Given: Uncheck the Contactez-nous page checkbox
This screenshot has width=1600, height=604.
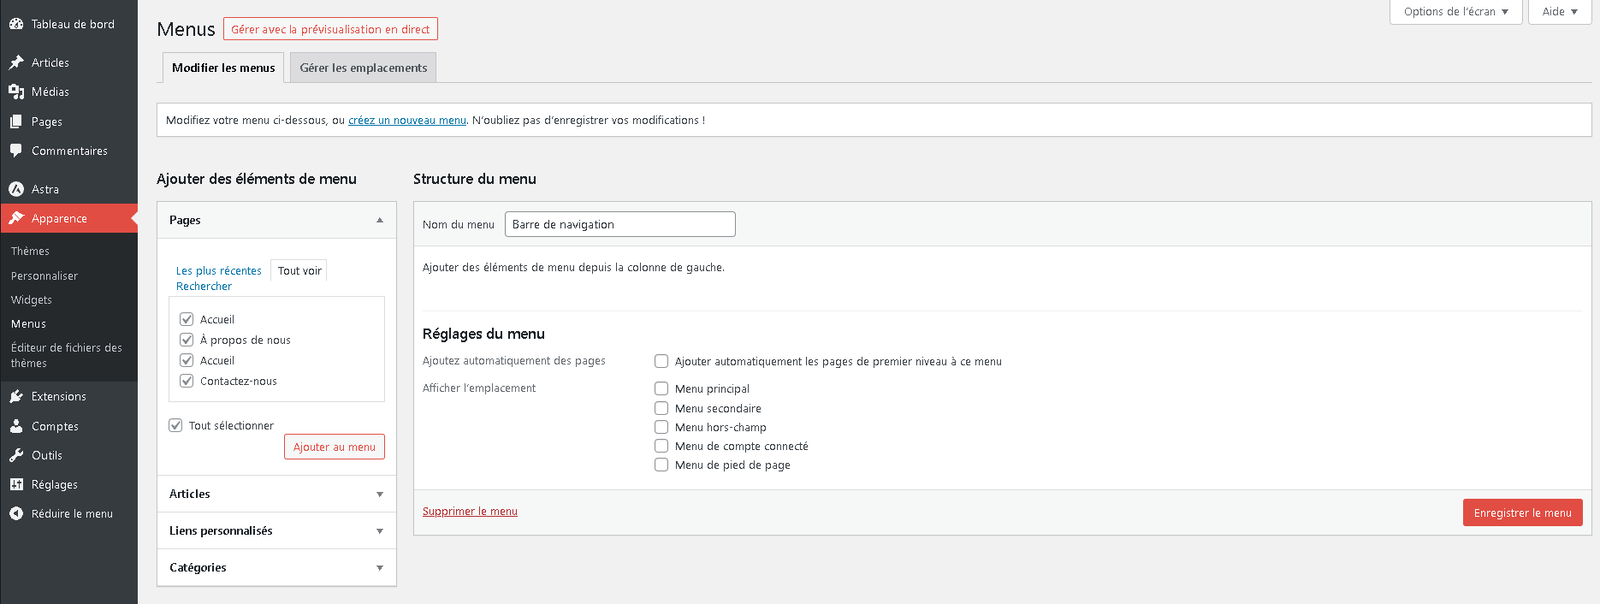Looking at the screenshot, I should 186,380.
